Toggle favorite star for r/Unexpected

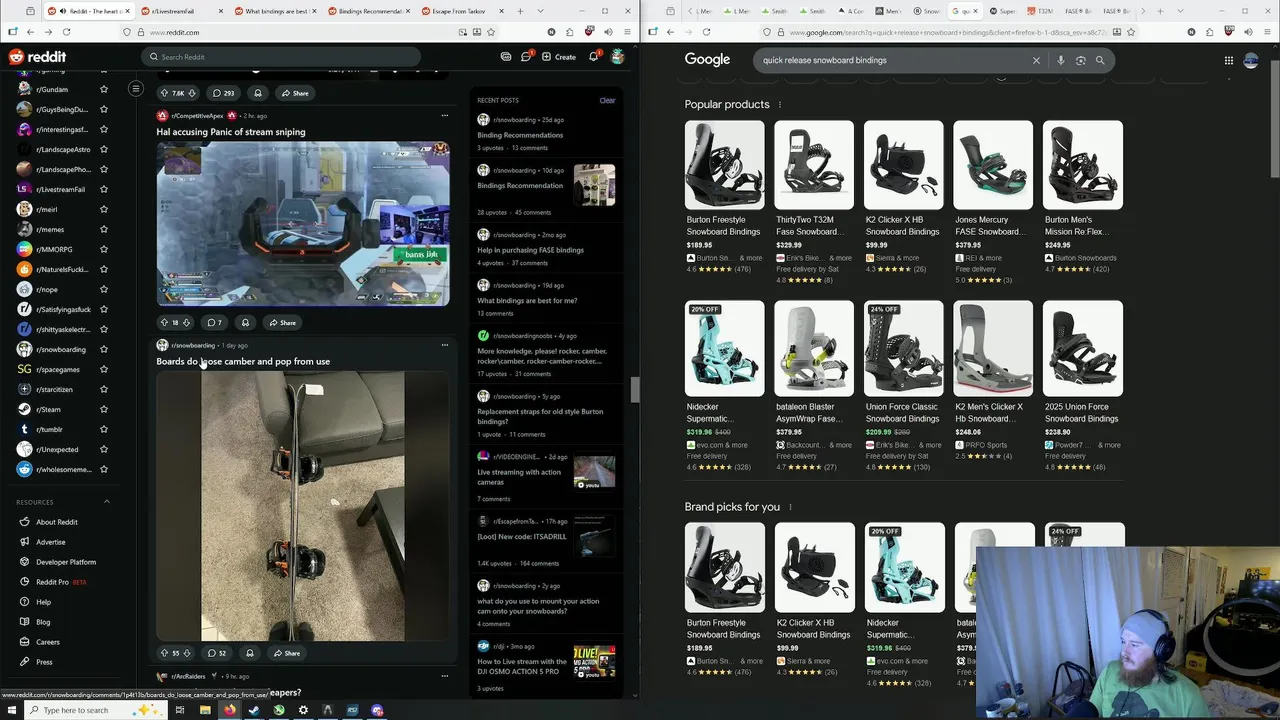coord(104,449)
